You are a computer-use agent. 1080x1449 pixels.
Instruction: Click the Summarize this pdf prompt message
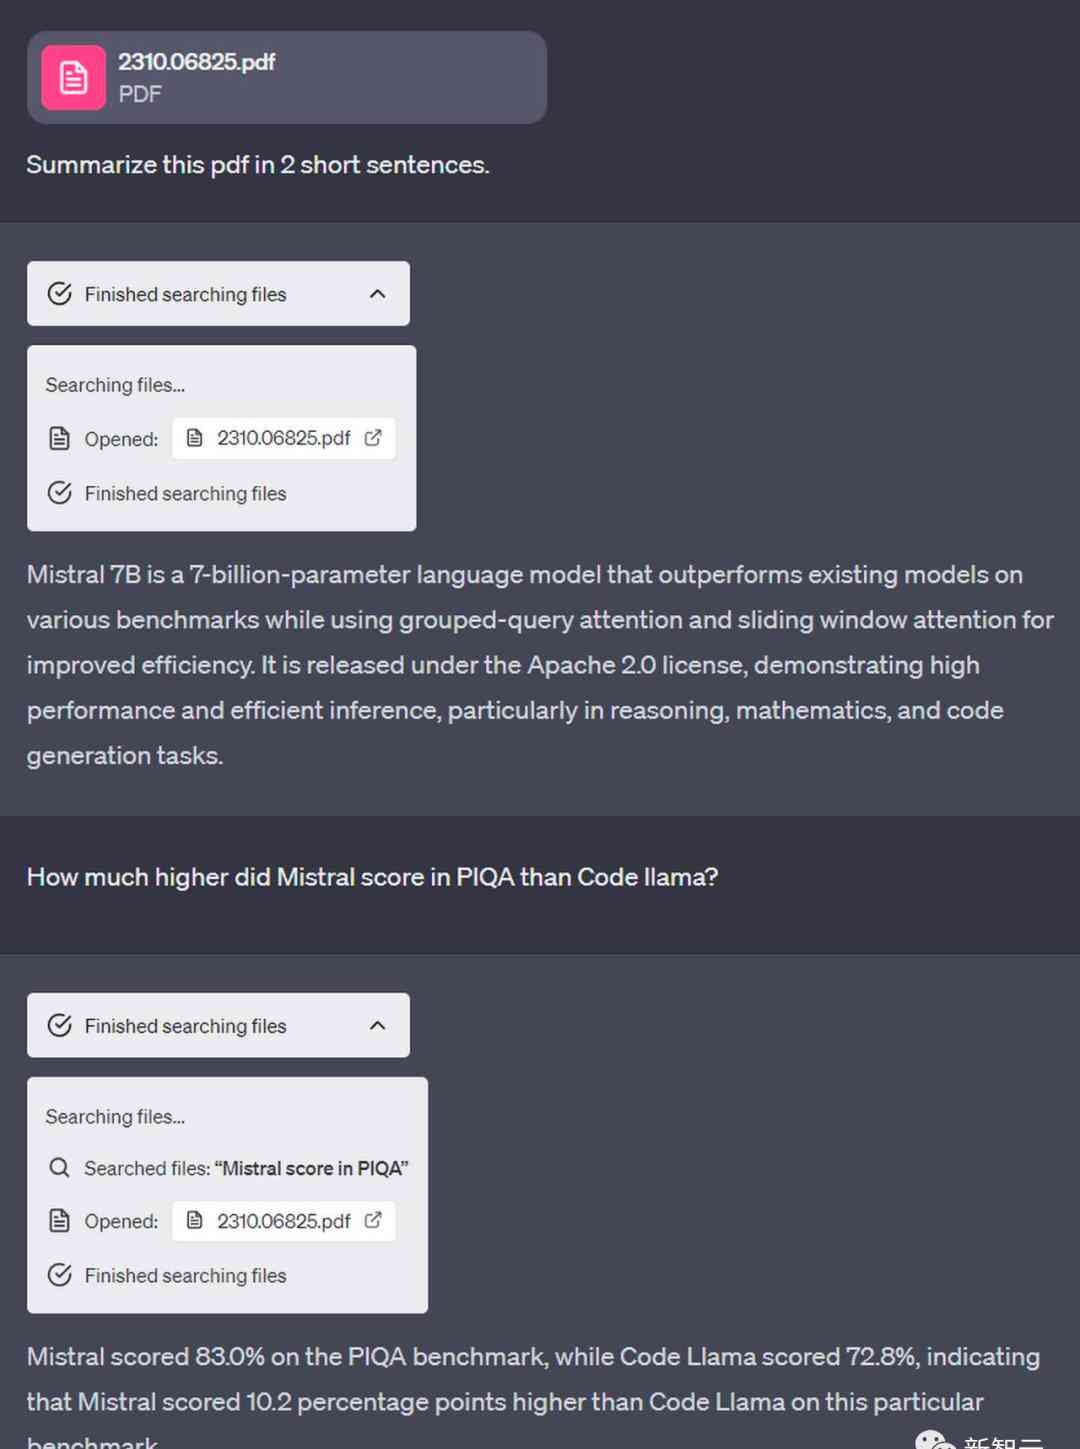pos(258,165)
